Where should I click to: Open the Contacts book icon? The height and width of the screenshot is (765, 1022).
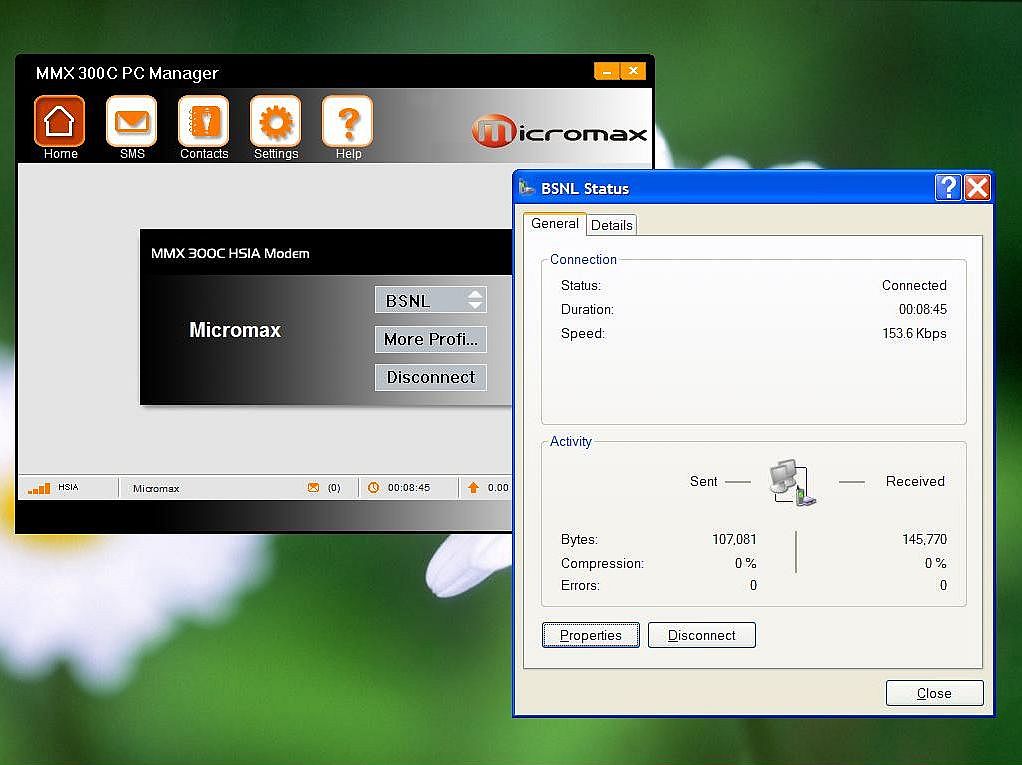(204, 123)
